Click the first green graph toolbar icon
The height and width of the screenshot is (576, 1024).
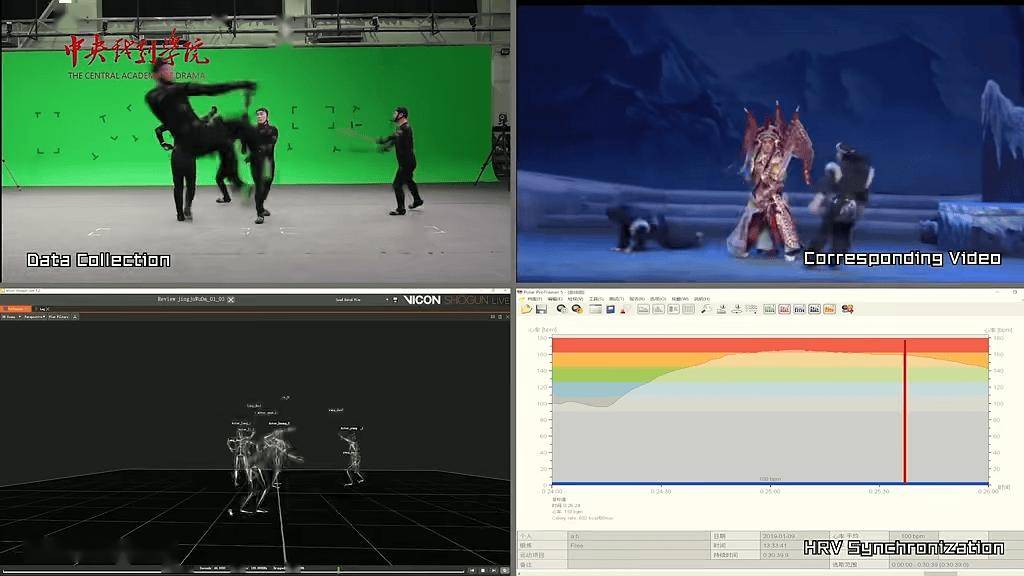[x=770, y=309]
